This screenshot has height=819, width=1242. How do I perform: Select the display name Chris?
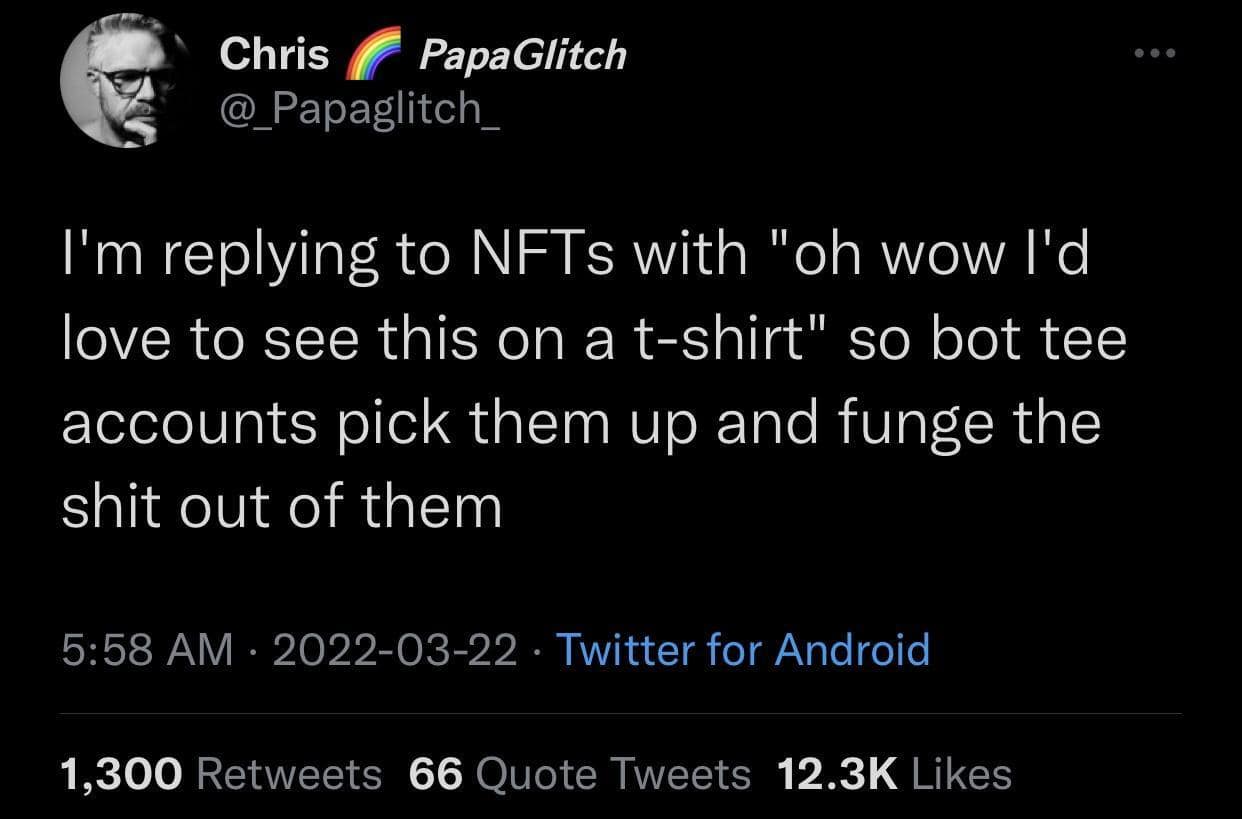click(x=273, y=54)
